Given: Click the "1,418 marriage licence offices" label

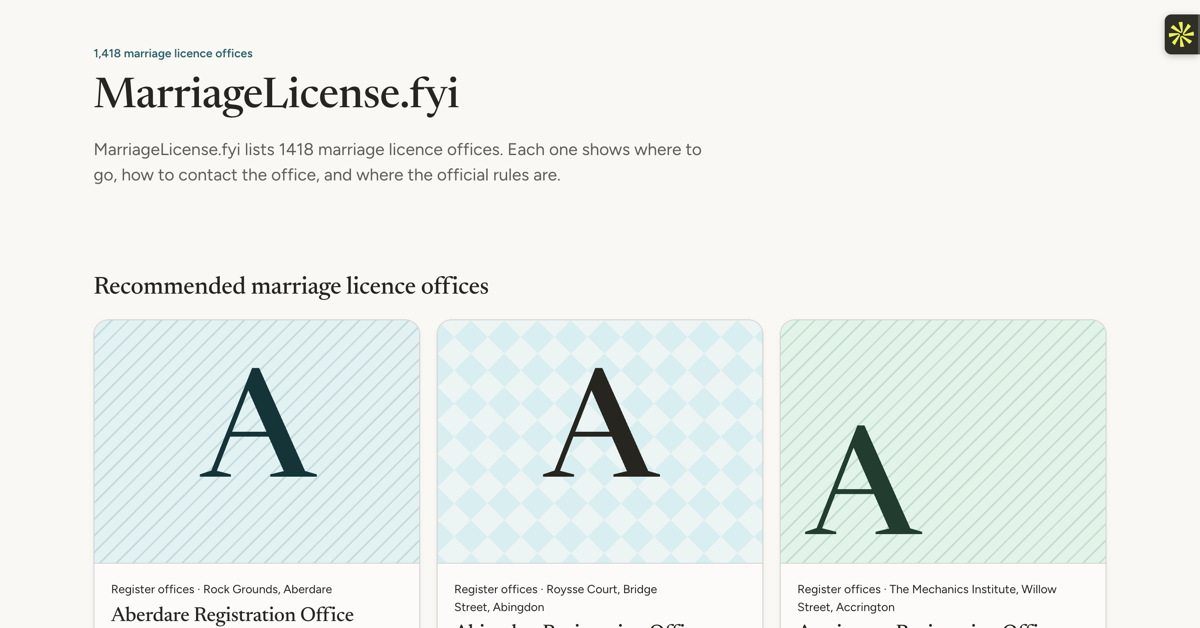Looking at the screenshot, I should (x=173, y=53).
